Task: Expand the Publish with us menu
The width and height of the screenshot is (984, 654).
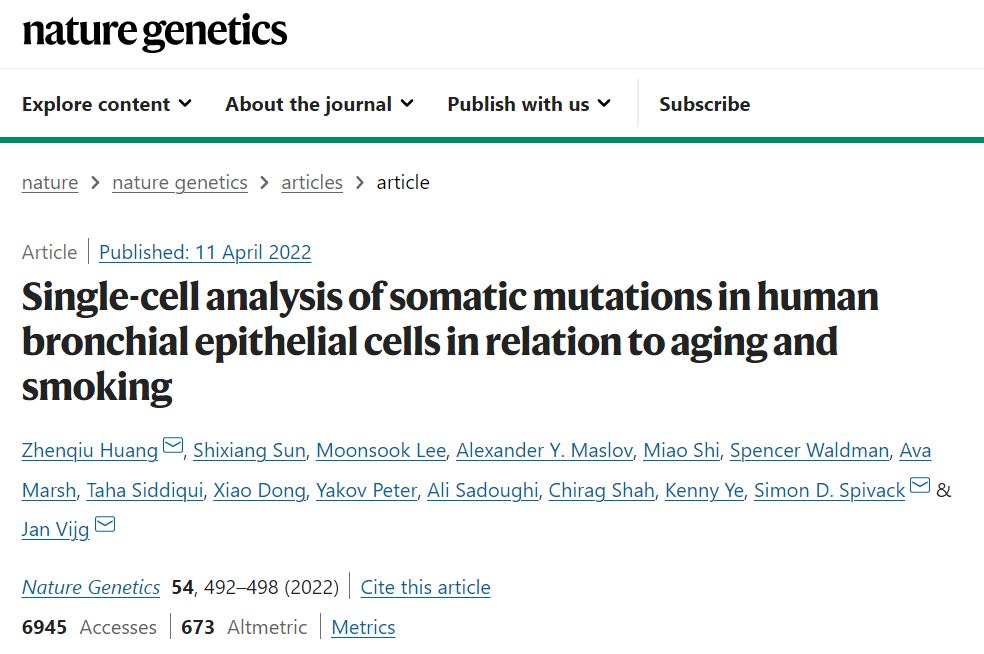Action: [529, 104]
